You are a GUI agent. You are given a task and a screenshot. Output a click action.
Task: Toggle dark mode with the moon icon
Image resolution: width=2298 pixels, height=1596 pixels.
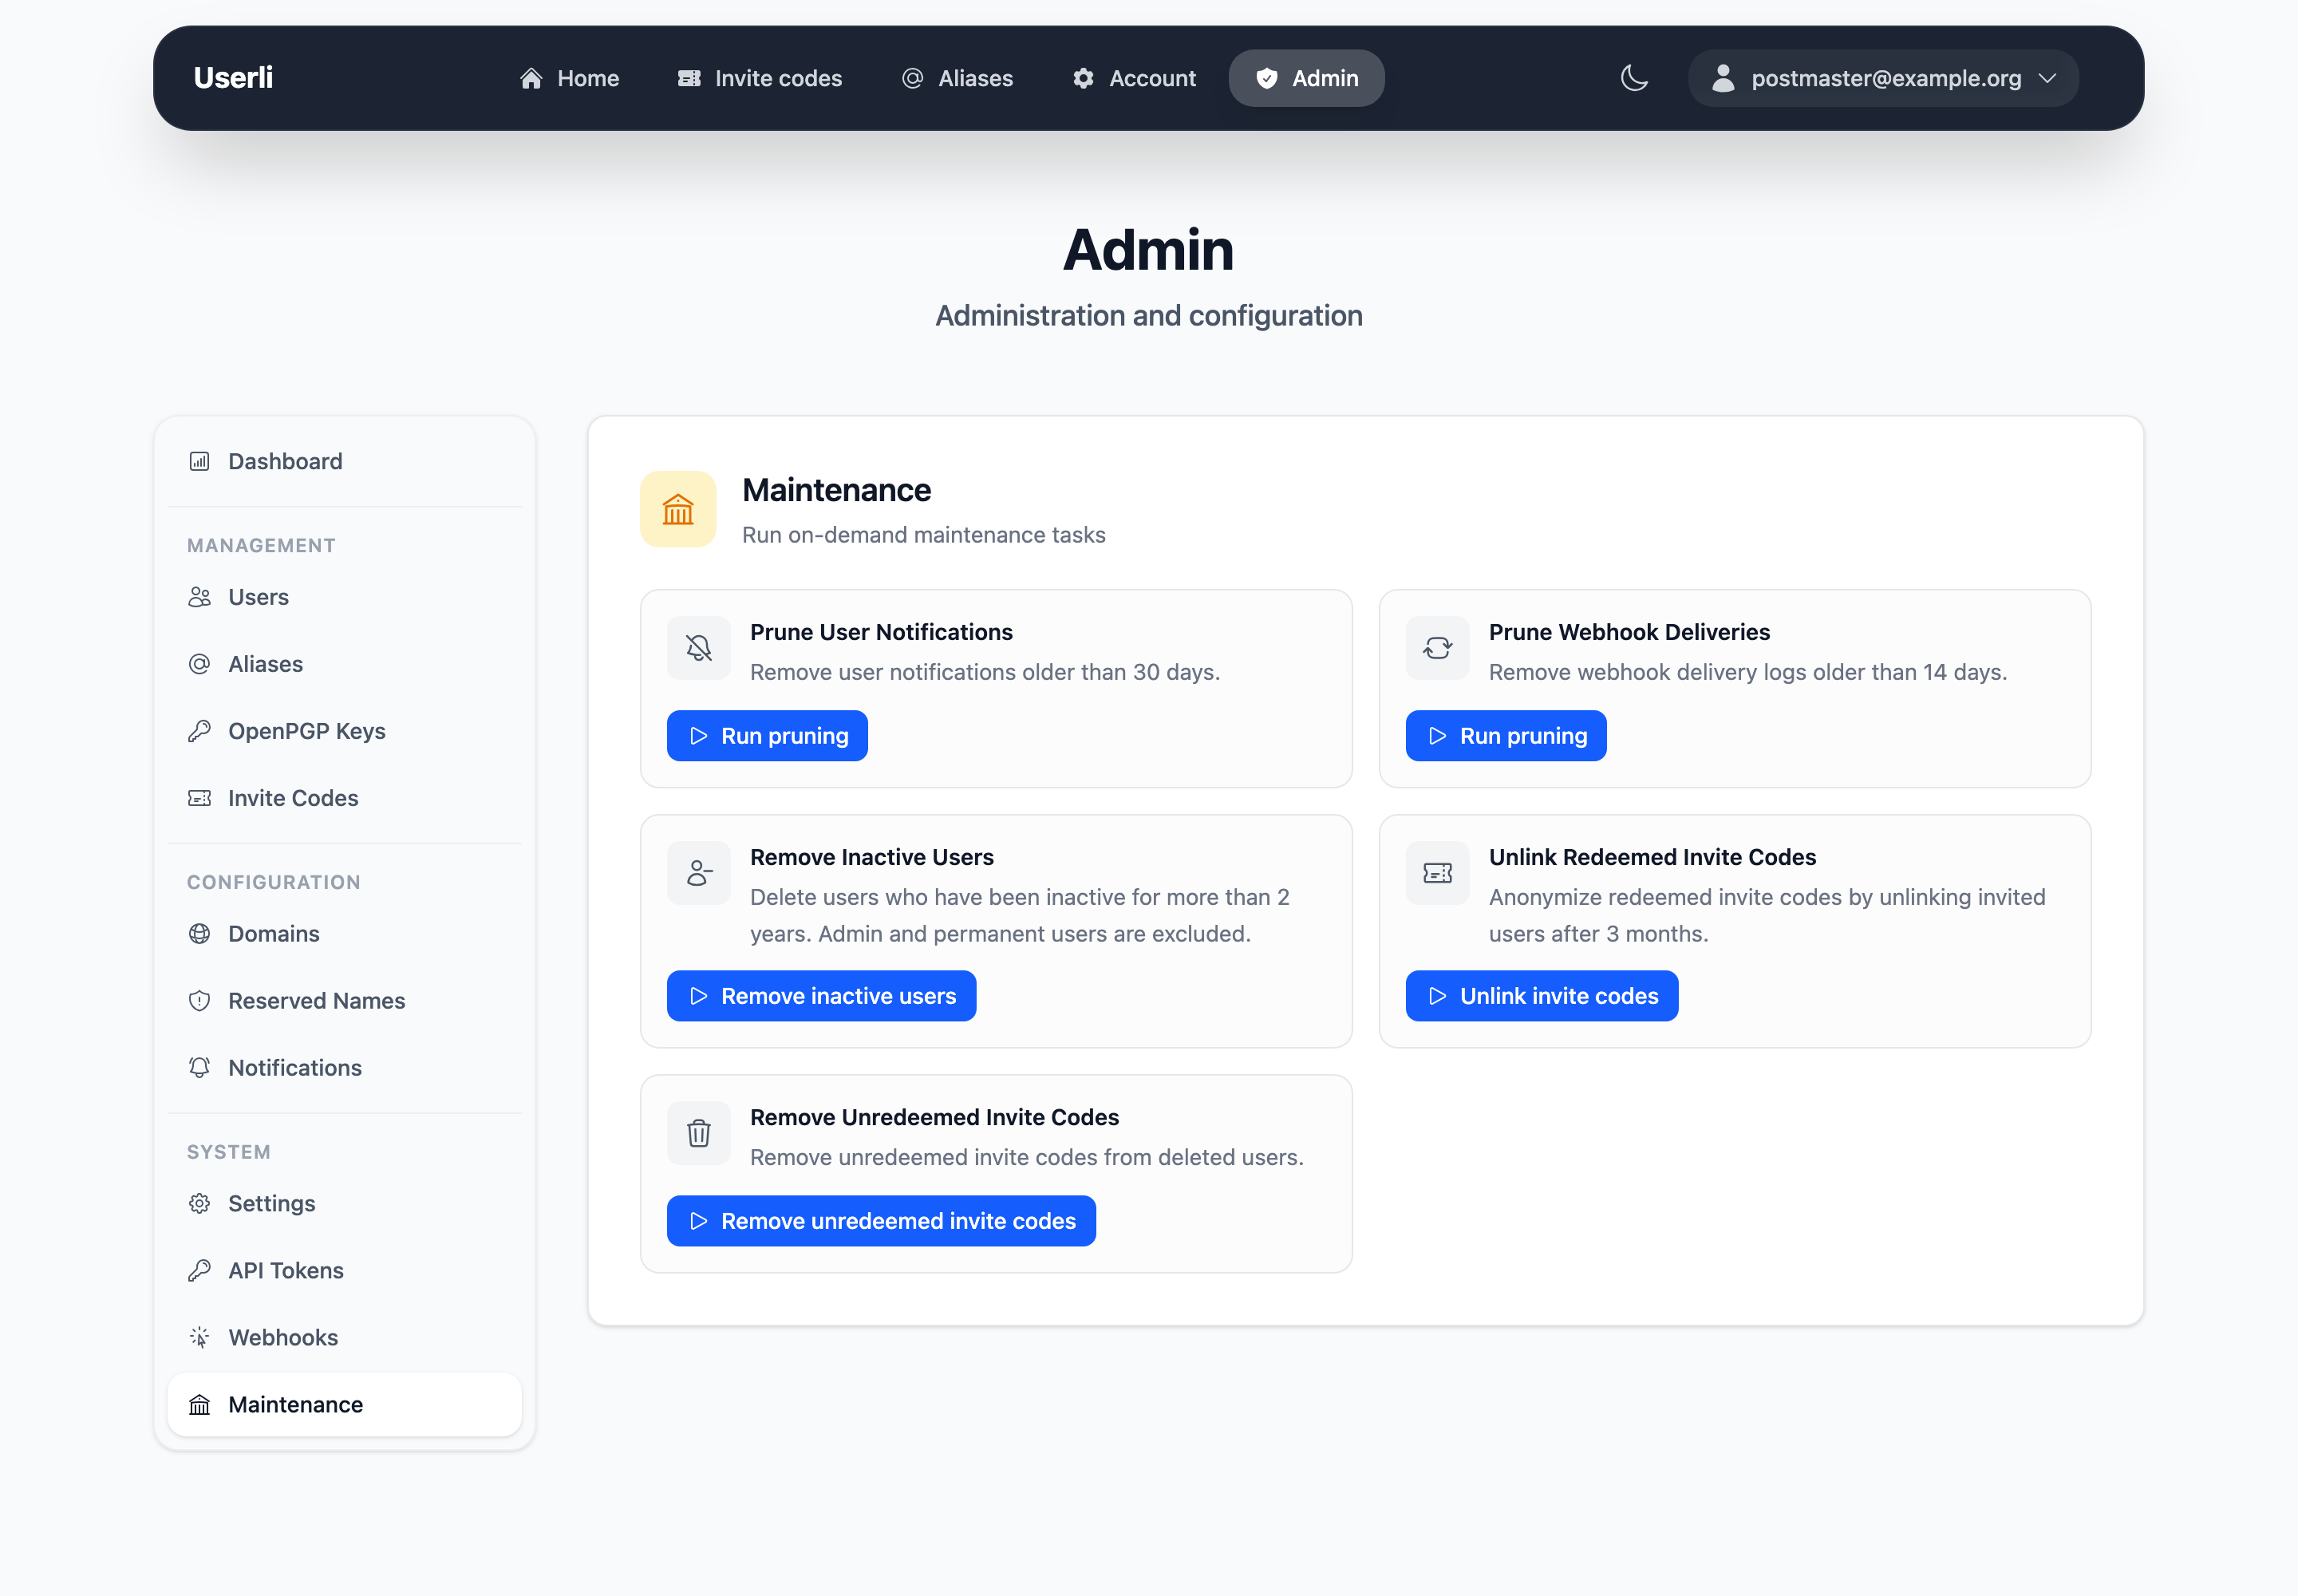(x=1634, y=78)
